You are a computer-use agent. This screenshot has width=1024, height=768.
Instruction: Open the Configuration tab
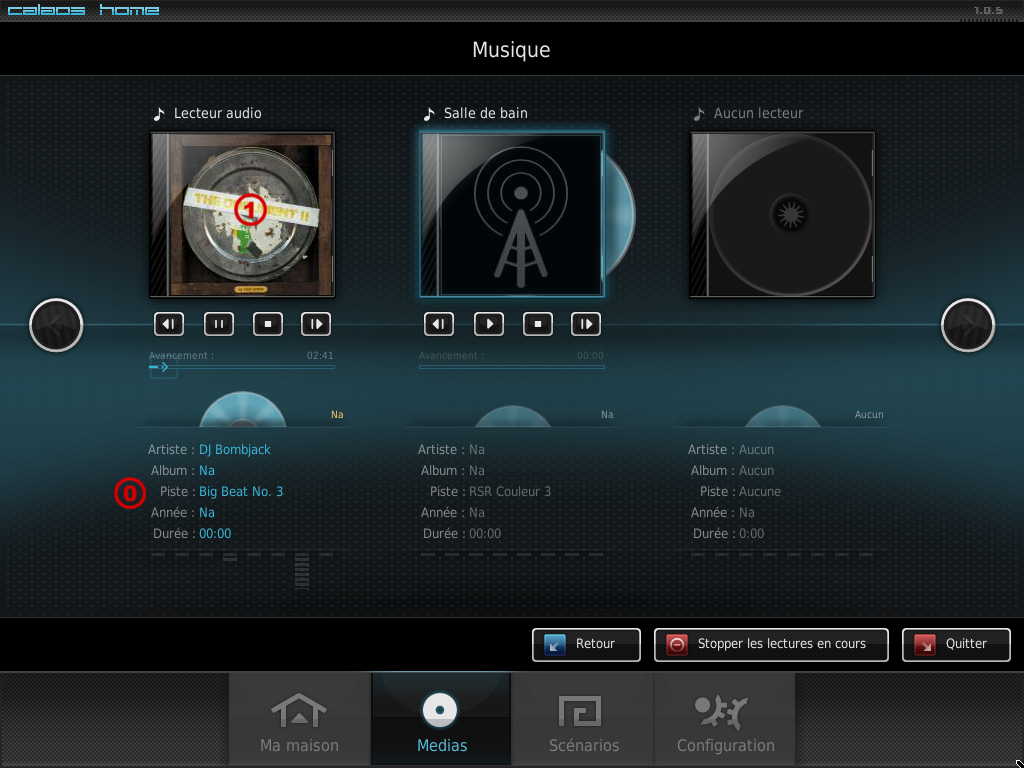click(x=725, y=720)
